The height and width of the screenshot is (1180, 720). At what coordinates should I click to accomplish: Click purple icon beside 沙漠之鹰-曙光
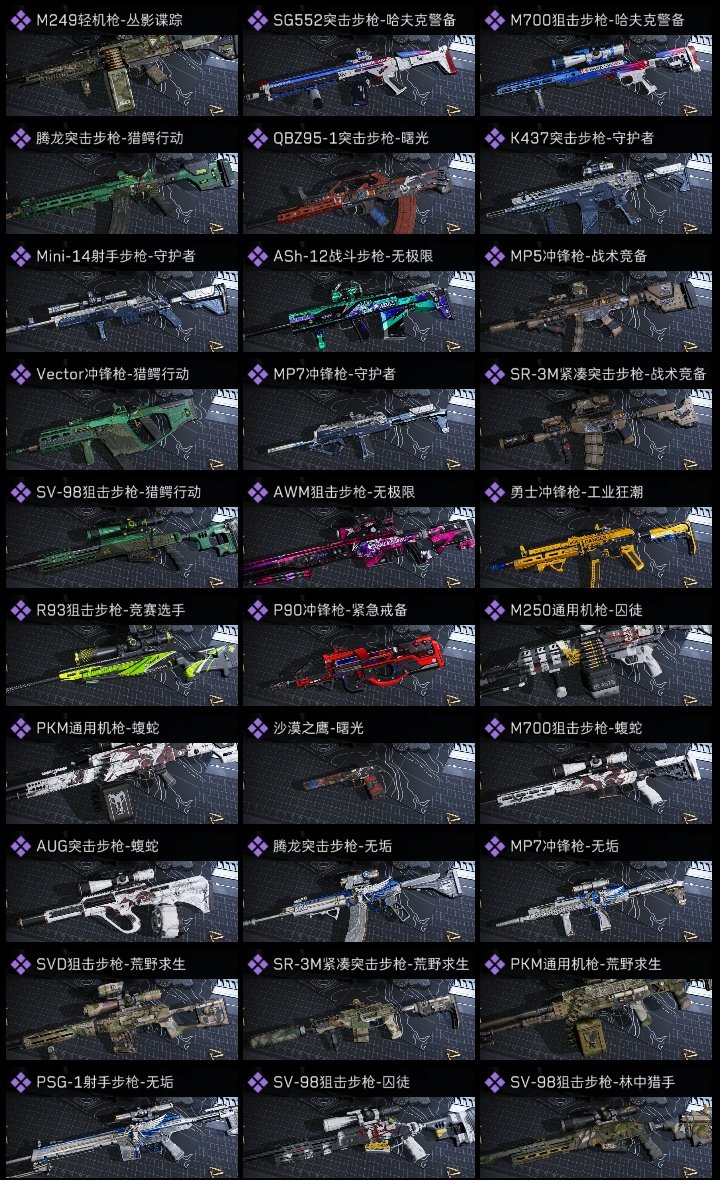point(258,728)
